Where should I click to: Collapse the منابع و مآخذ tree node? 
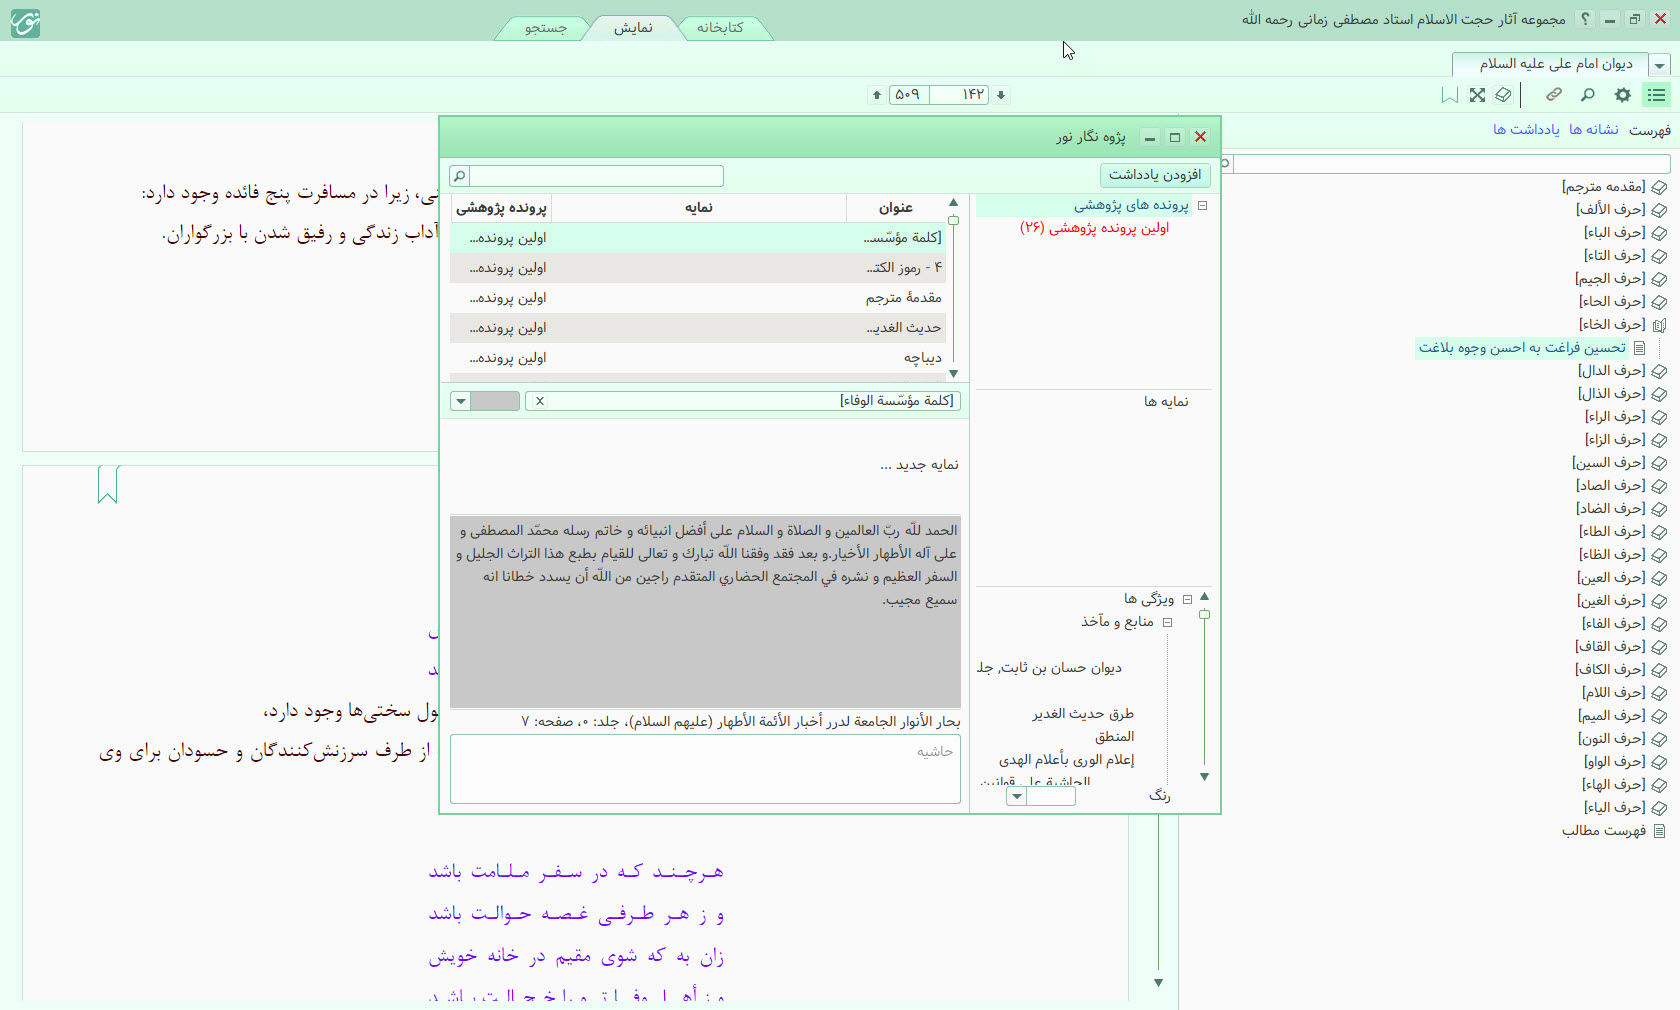click(x=1167, y=622)
